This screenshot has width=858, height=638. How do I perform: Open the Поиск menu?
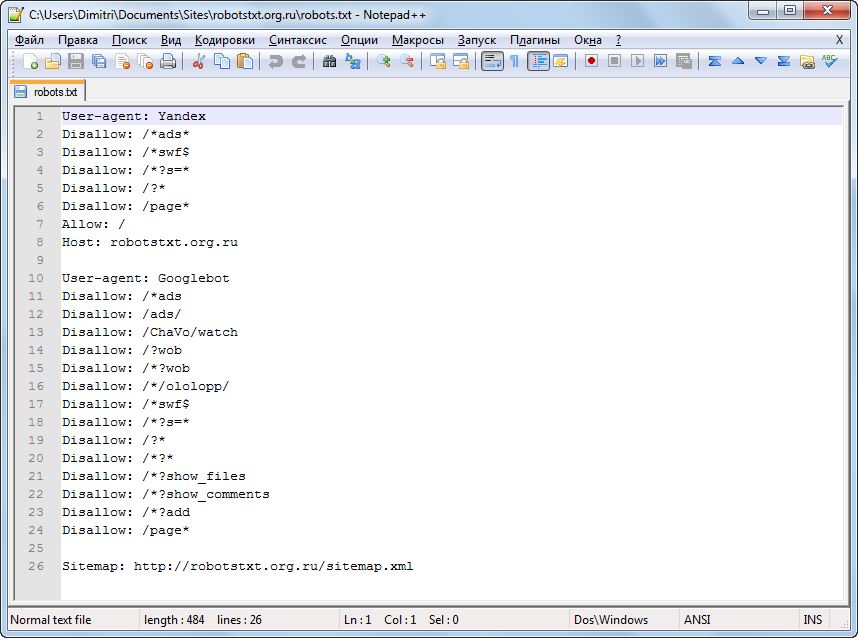(x=129, y=40)
